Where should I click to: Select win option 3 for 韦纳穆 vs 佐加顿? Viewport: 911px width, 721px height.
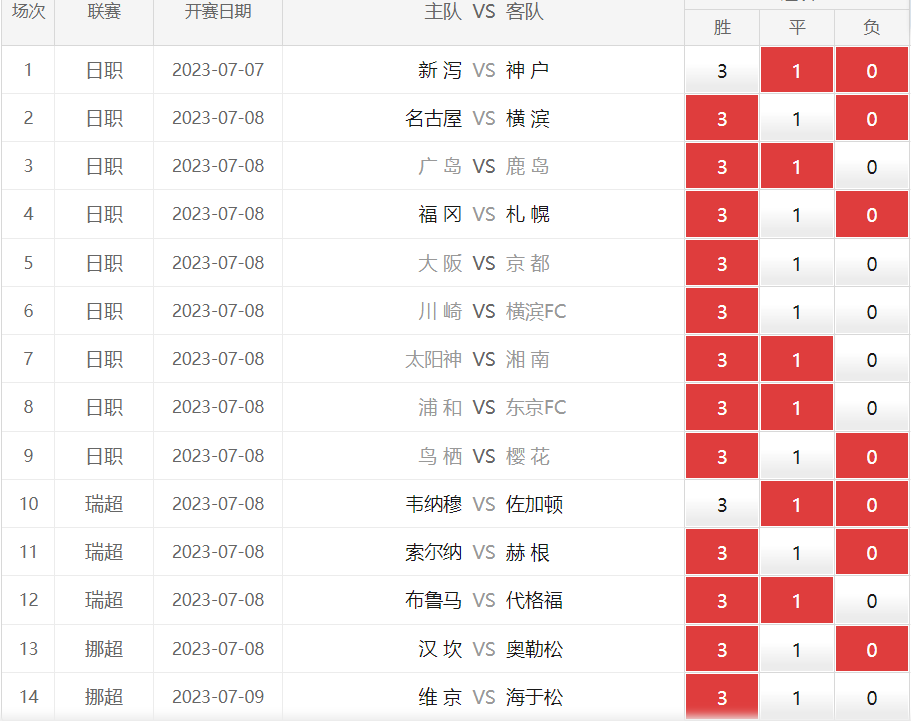click(x=722, y=505)
